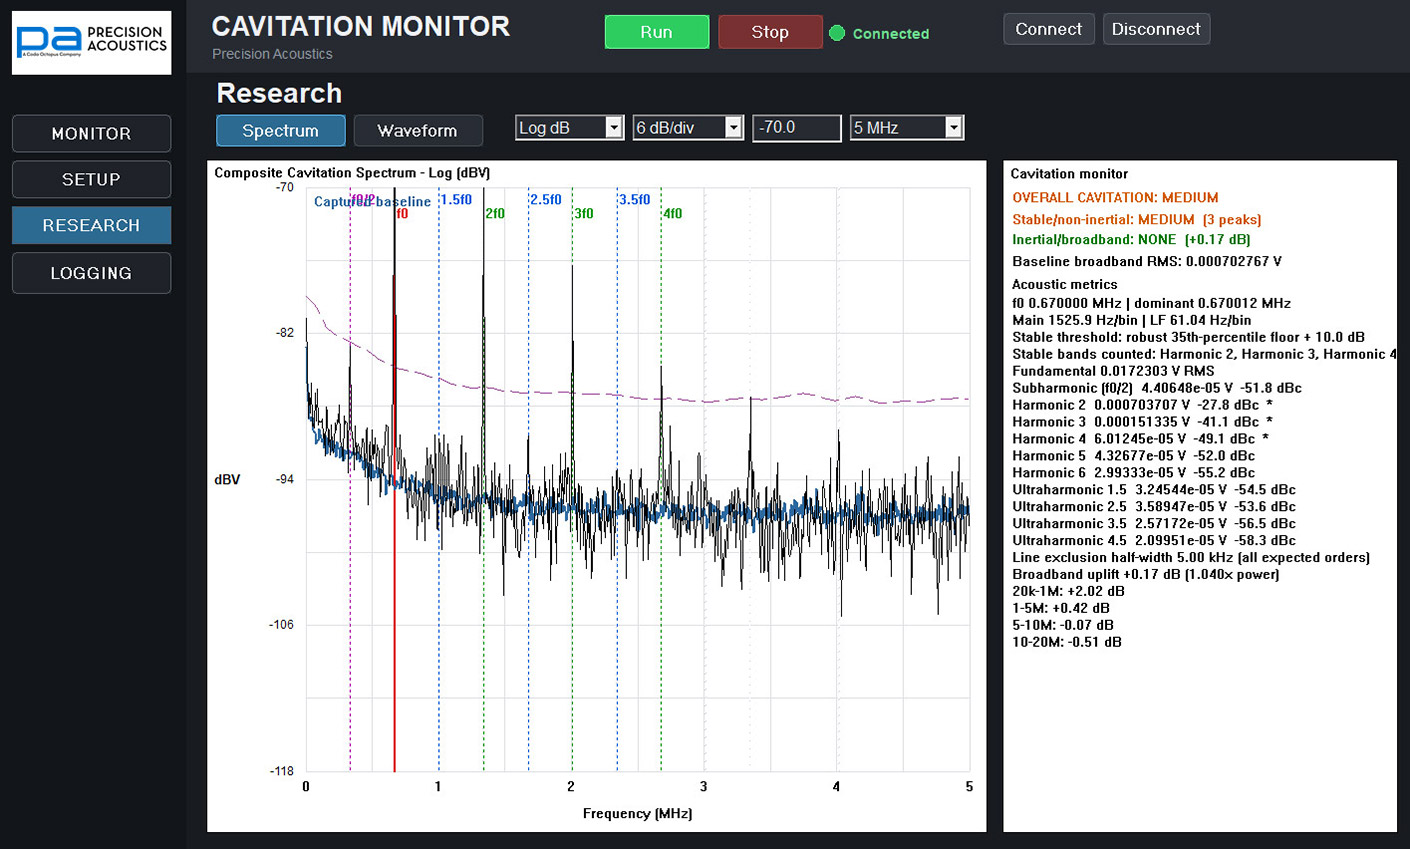1410x849 pixels.
Task: Click the Harmonic 6 metric row
Action: click(x=1133, y=472)
